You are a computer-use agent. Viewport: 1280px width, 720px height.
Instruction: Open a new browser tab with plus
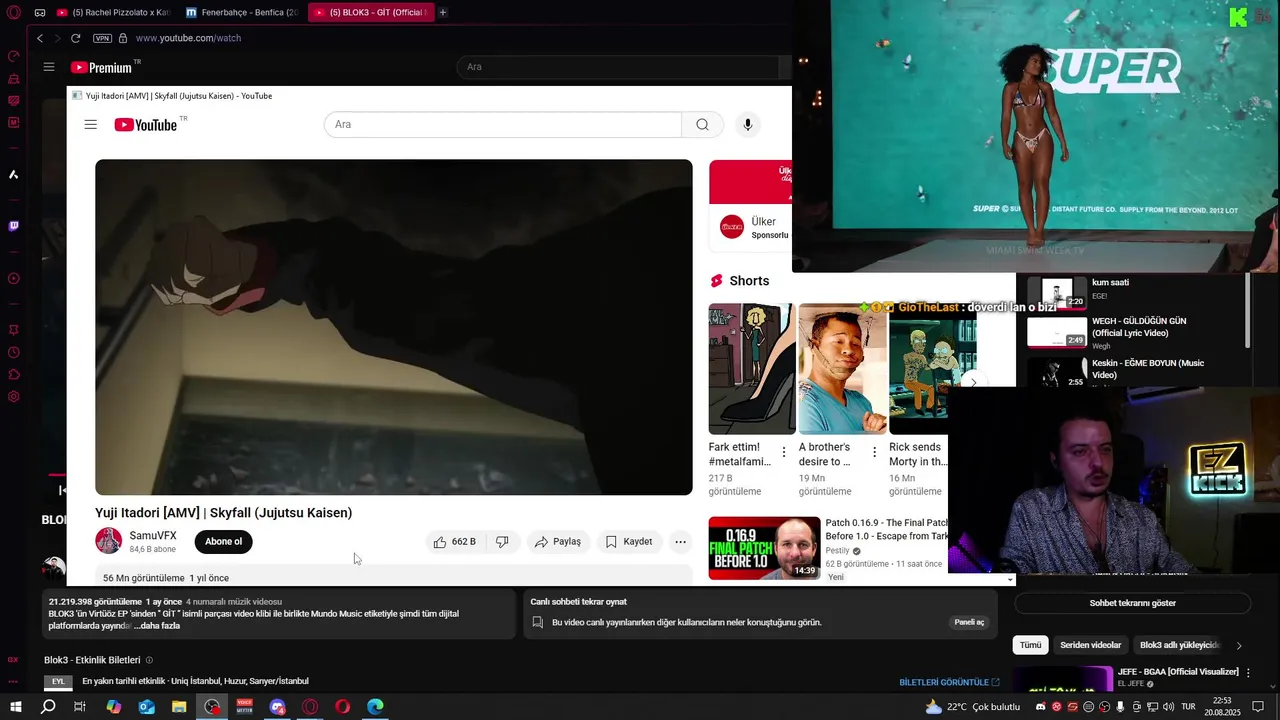coord(443,12)
